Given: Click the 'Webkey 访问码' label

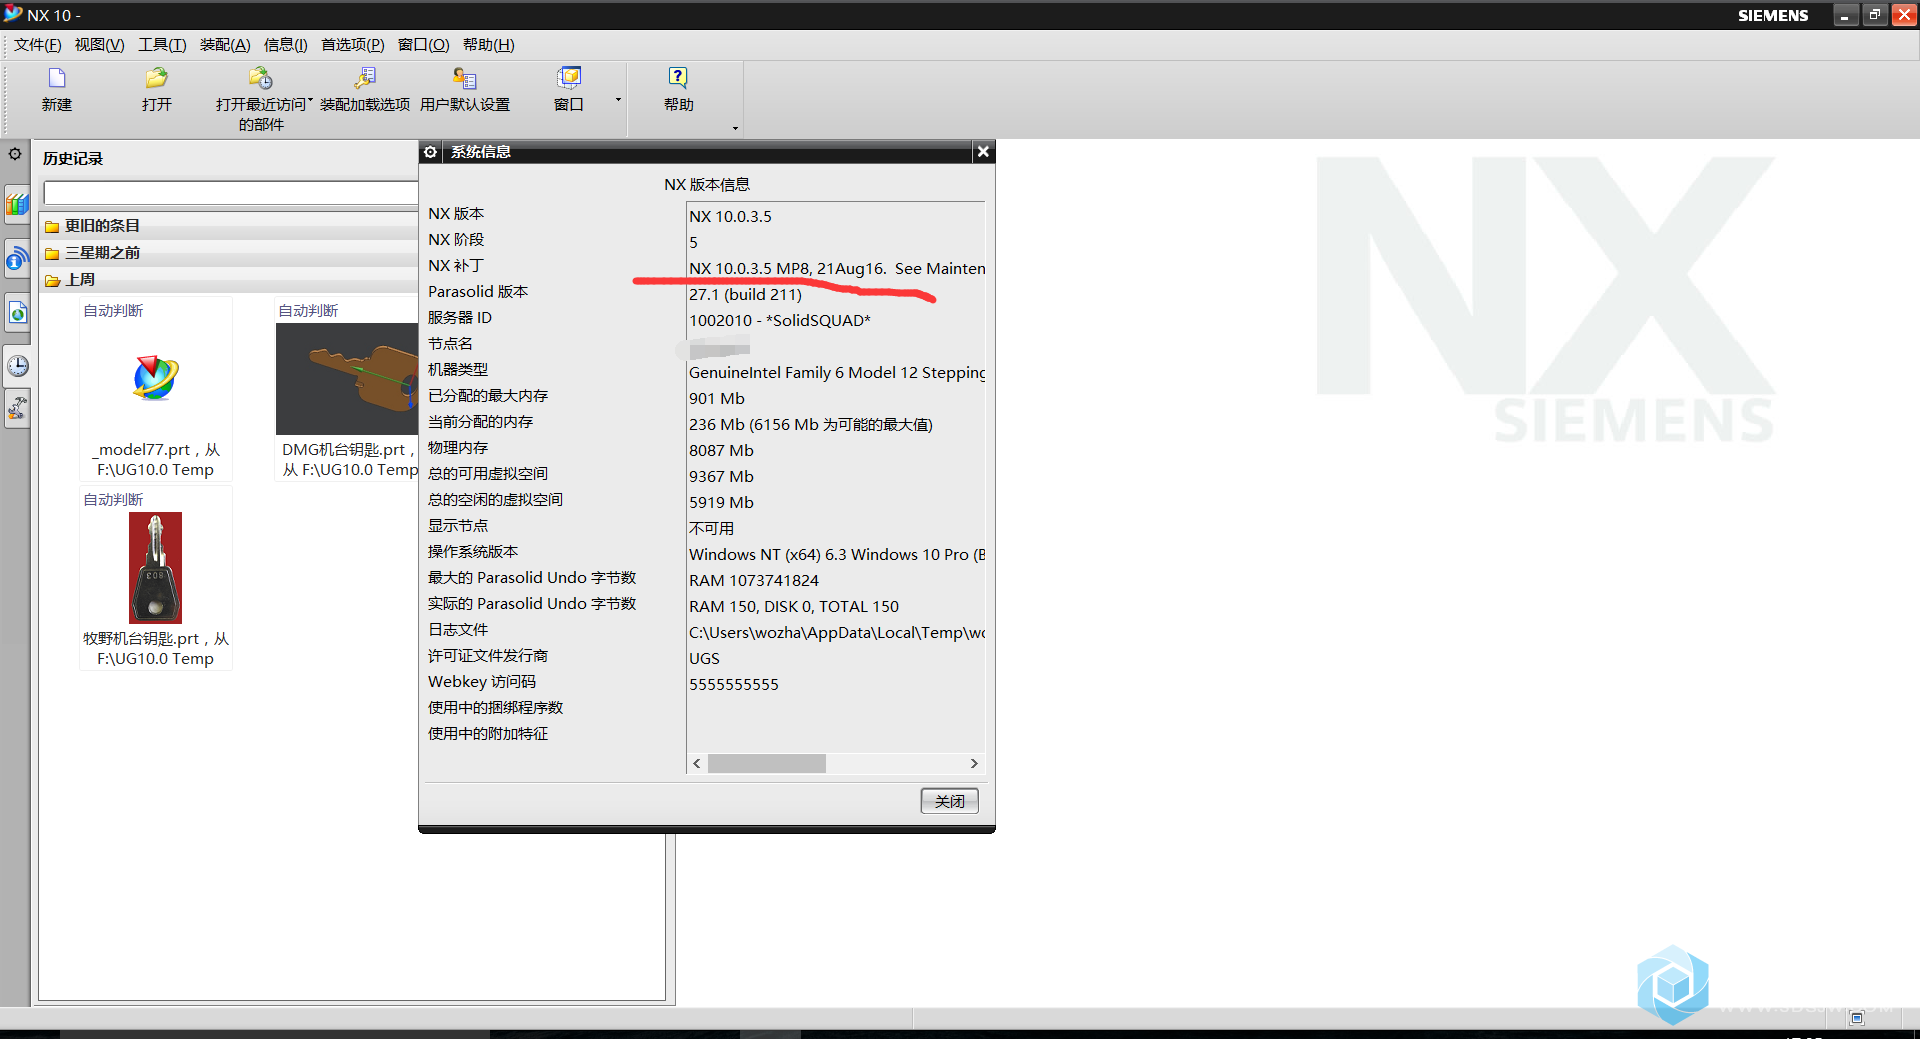Looking at the screenshot, I should (x=482, y=682).
